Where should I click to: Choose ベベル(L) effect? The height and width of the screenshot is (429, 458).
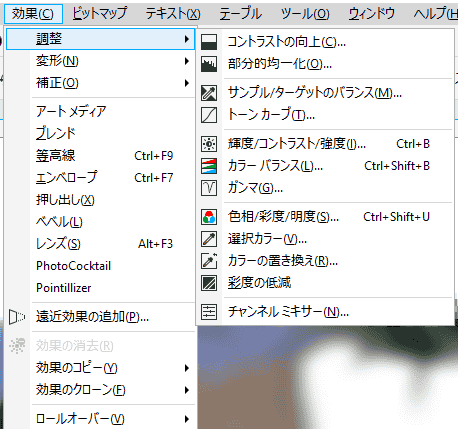(100, 222)
